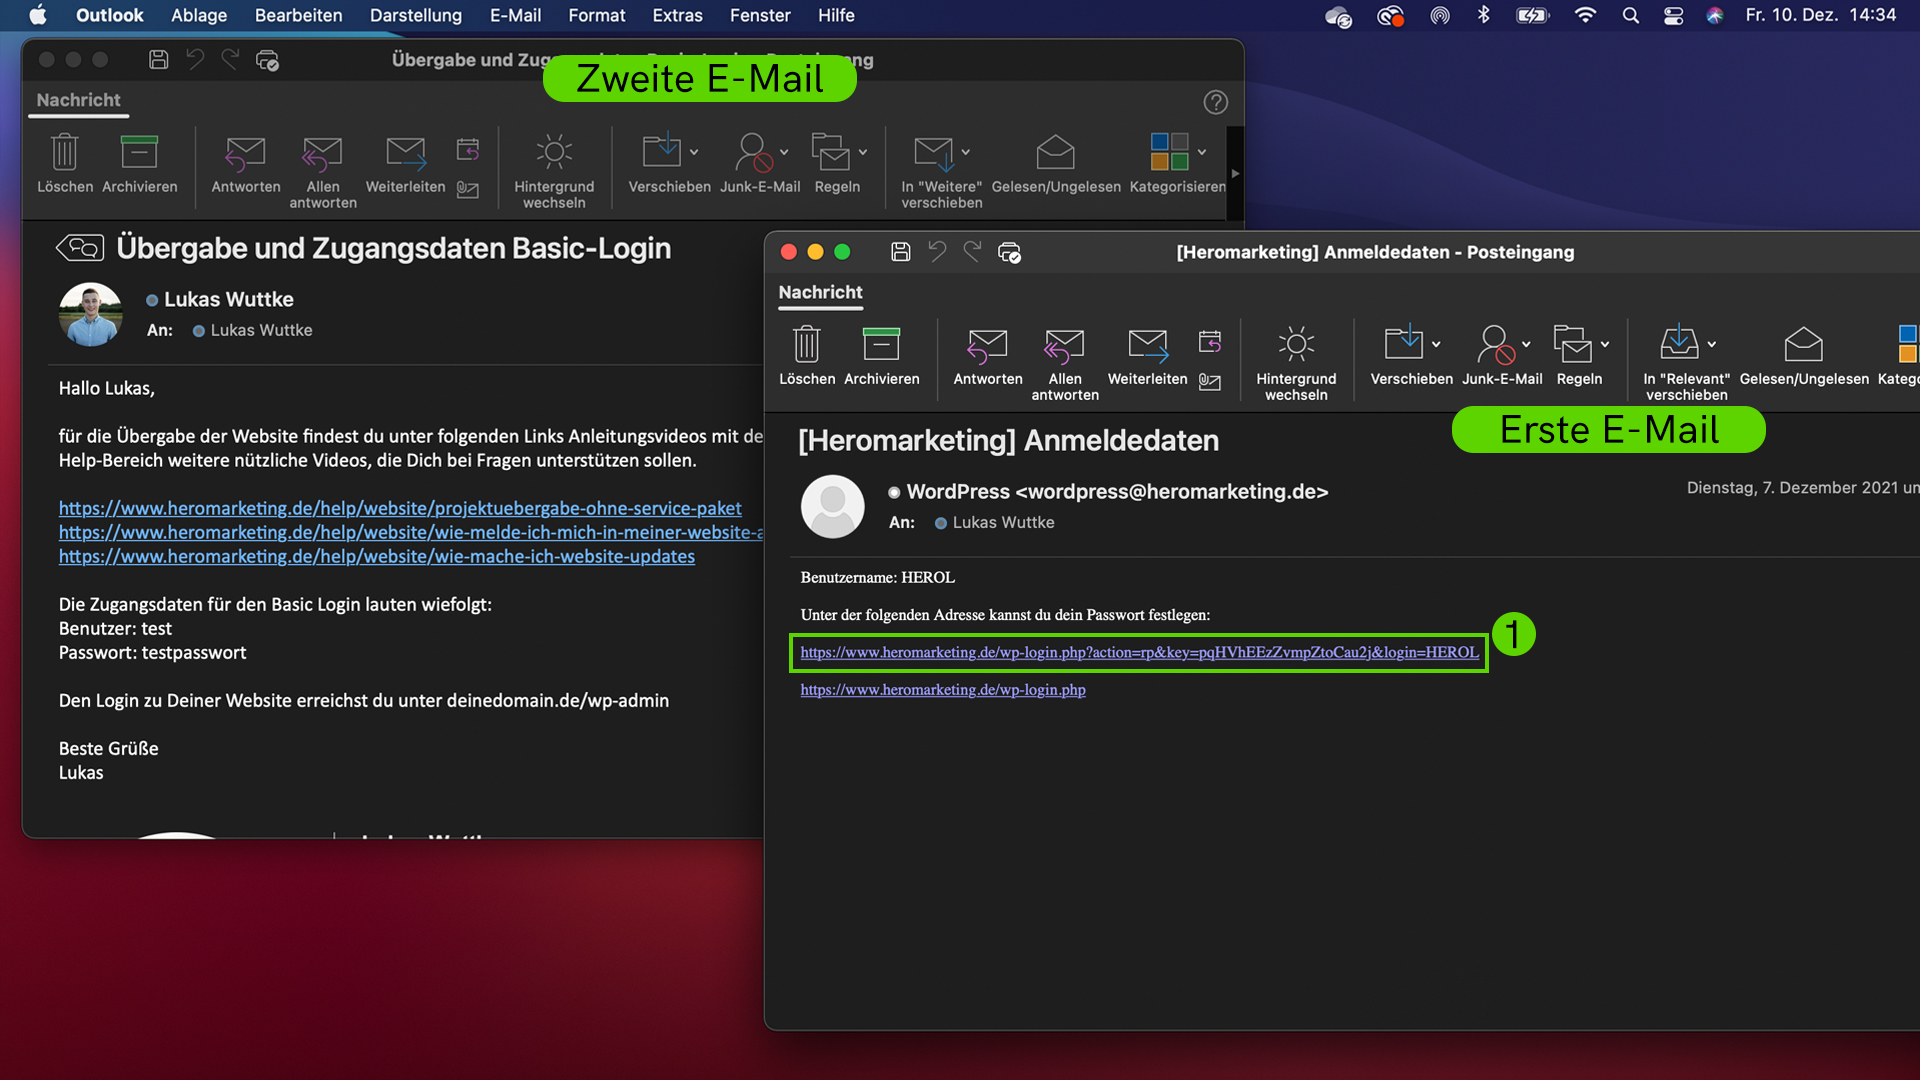
Task: Click Verschieben in the front Anmeldedaten window
Action: click(1404, 356)
